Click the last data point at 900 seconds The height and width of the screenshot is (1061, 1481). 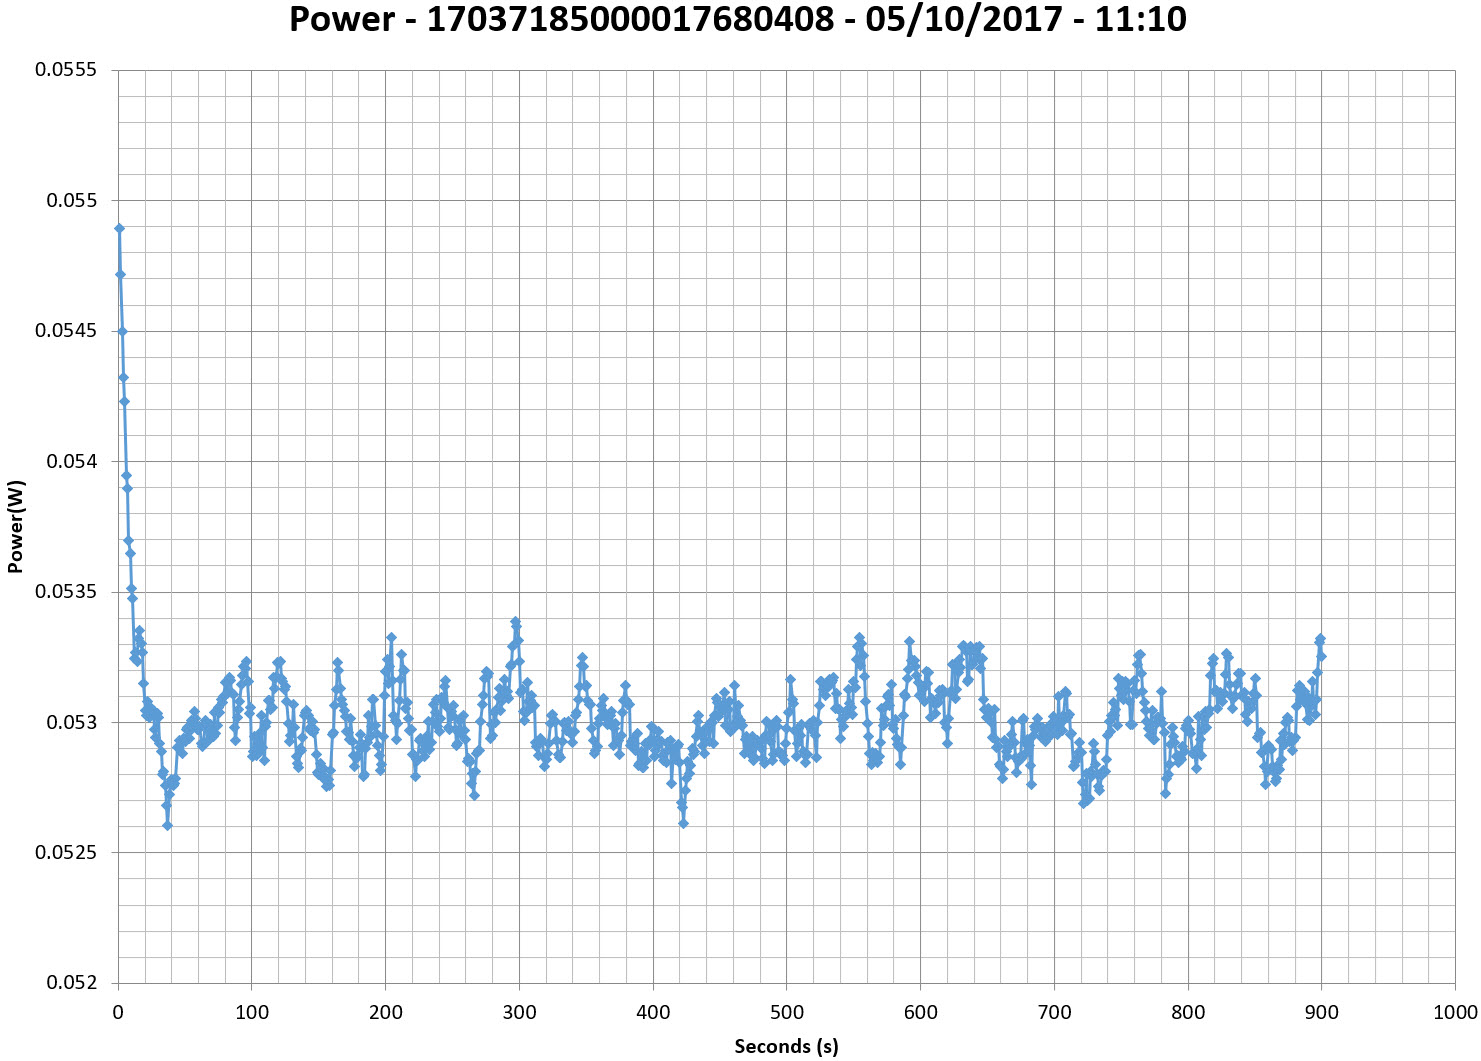[x=1321, y=656]
